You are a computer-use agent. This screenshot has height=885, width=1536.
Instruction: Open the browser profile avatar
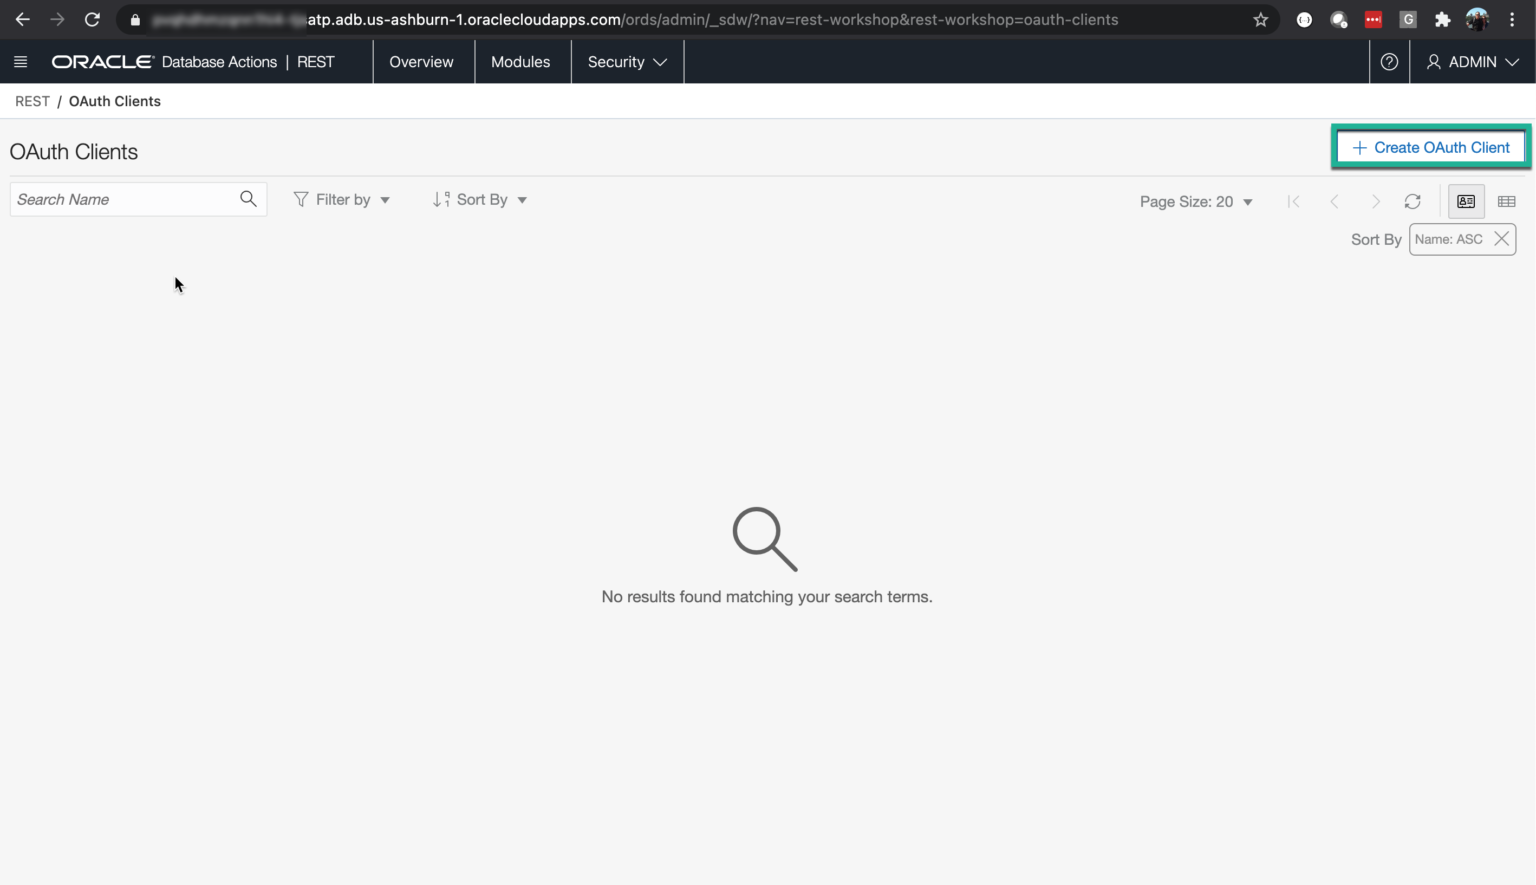click(x=1477, y=19)
